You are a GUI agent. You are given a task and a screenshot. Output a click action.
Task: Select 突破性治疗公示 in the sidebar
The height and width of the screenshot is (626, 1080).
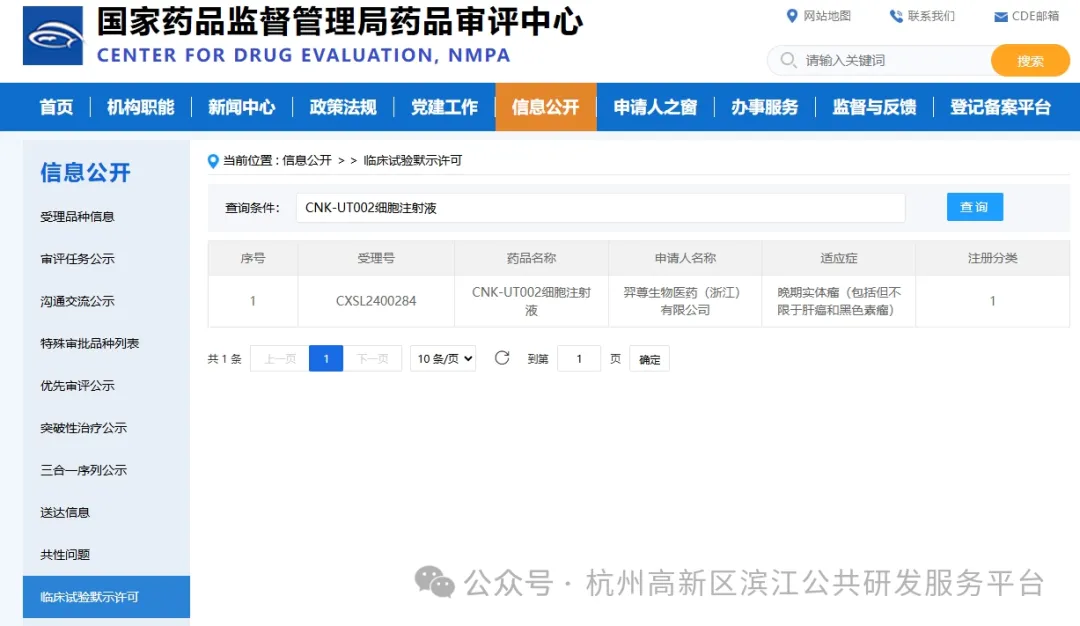coord(84,428)
